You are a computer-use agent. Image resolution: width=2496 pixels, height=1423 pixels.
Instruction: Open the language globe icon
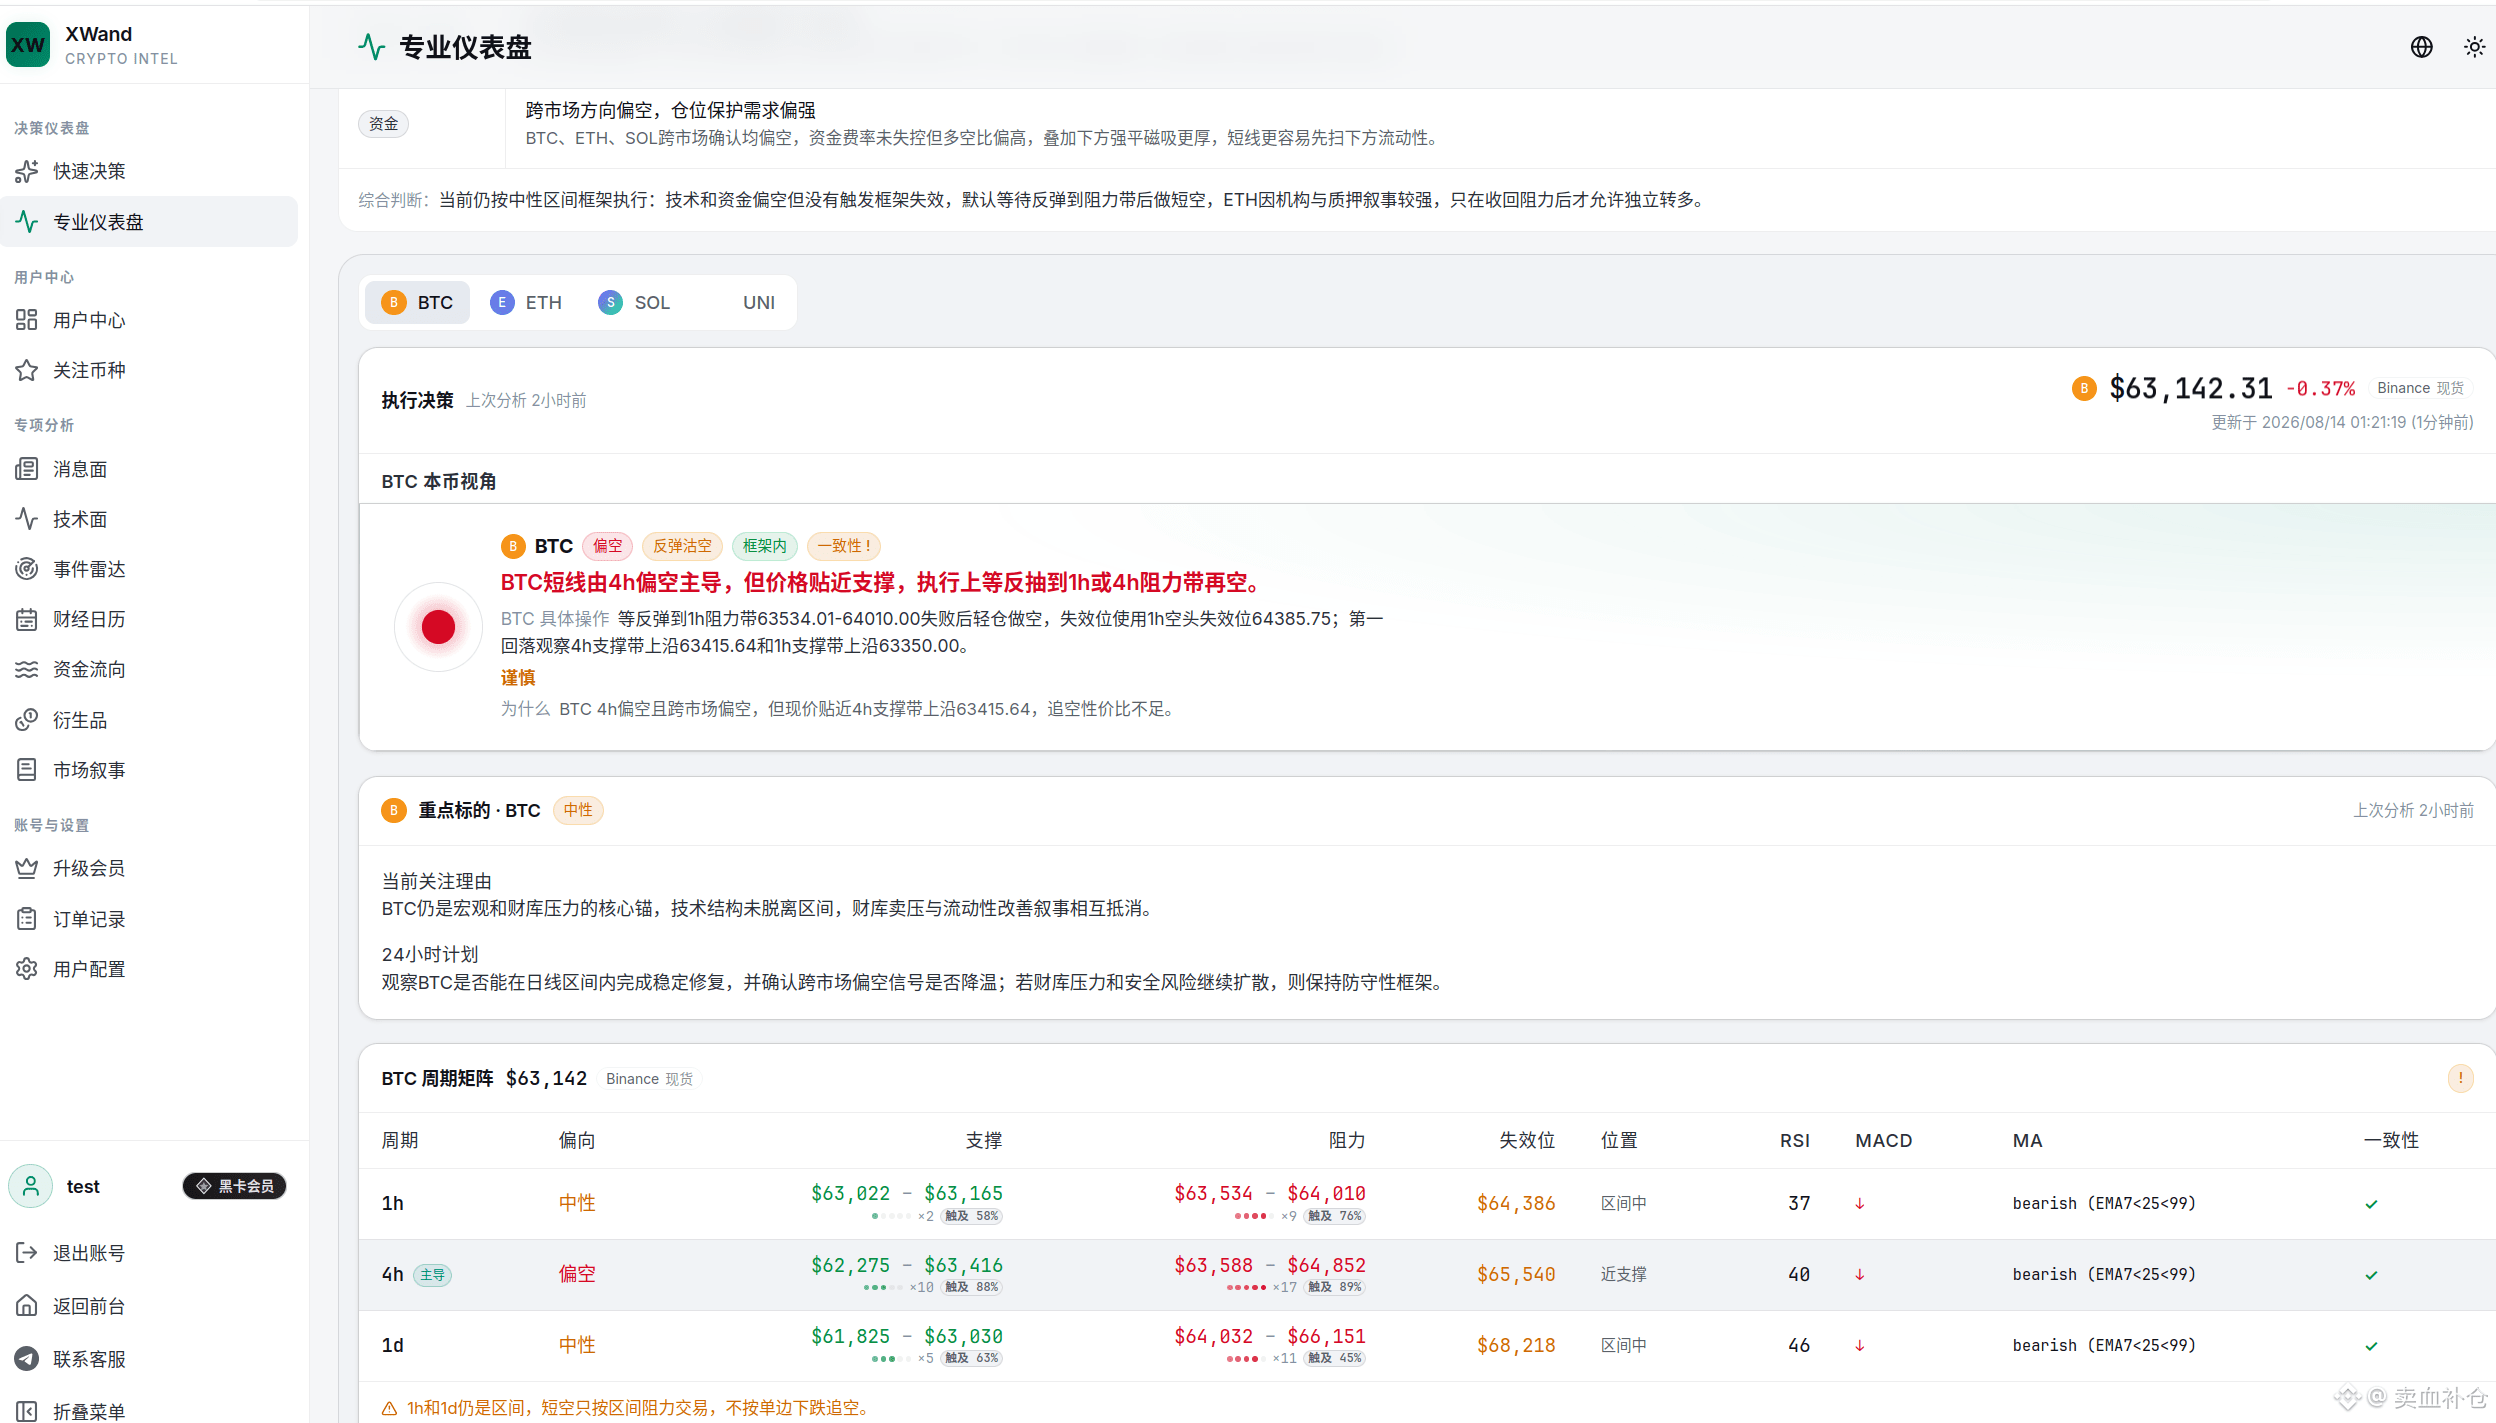(x=2421, y=47)
